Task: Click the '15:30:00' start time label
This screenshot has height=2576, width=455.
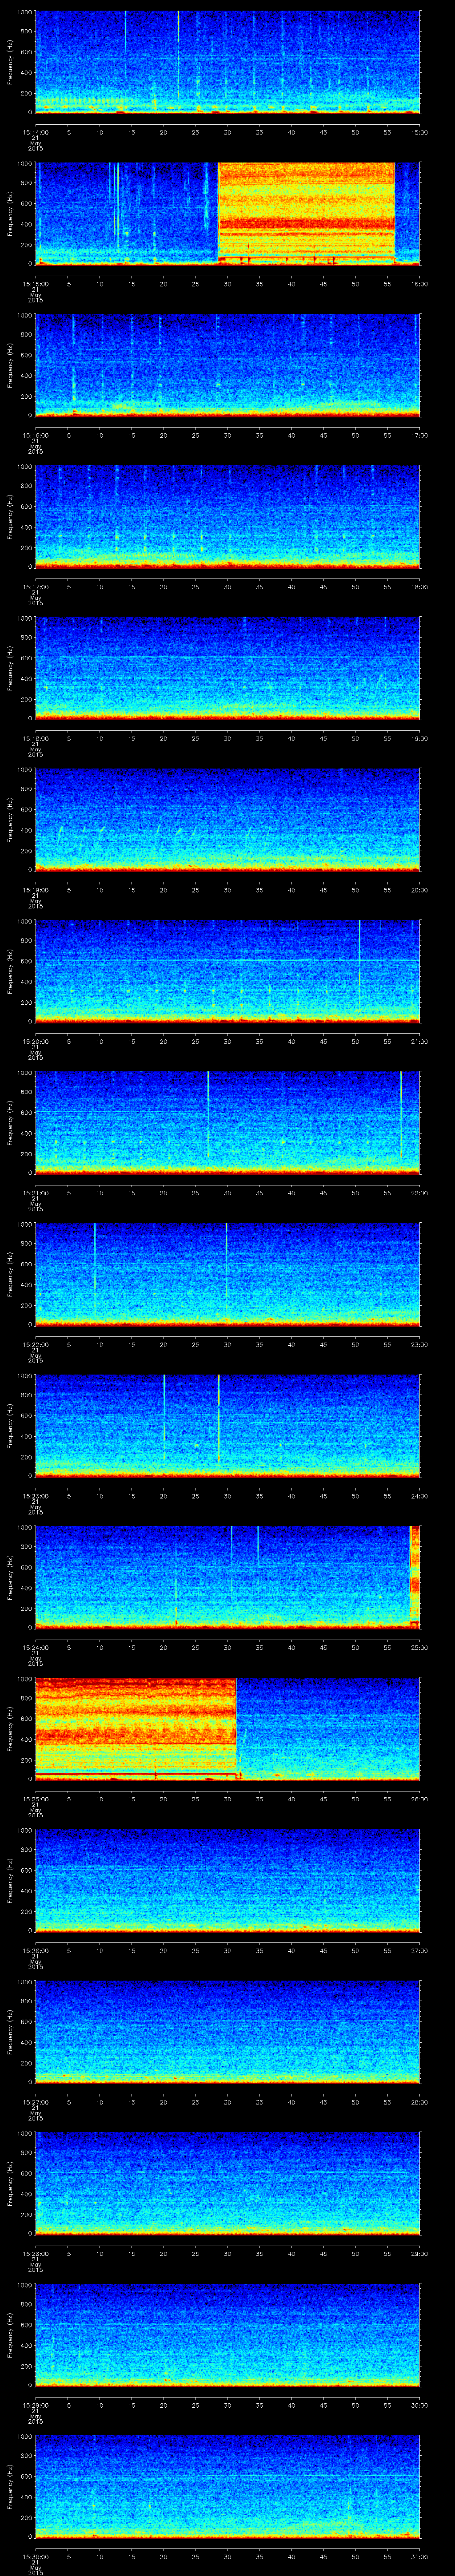Action: 35,2558
